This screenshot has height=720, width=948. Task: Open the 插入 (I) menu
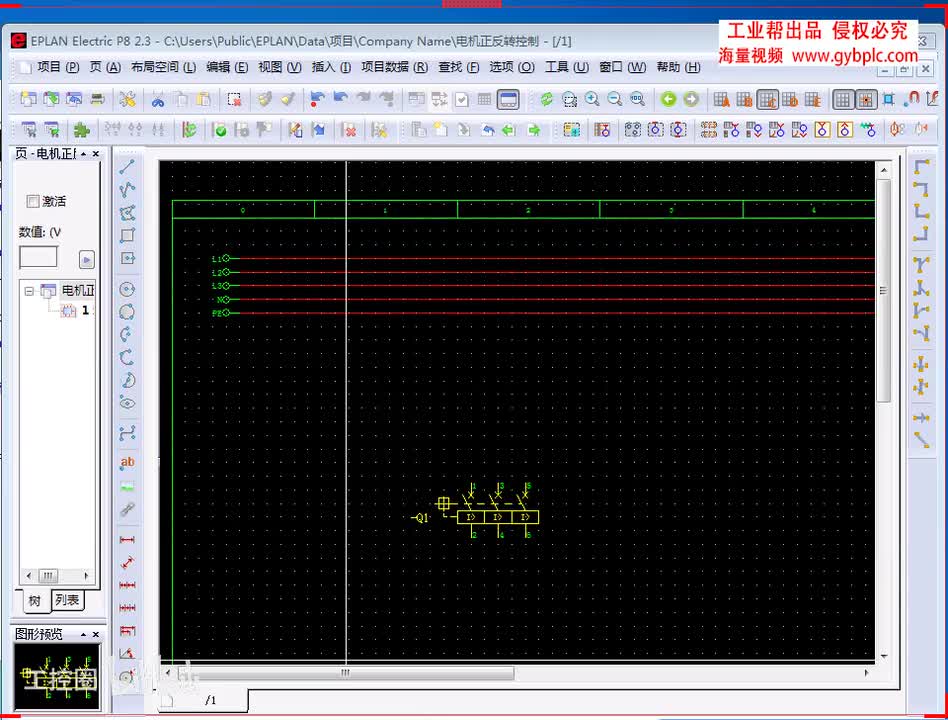point(330,67)
